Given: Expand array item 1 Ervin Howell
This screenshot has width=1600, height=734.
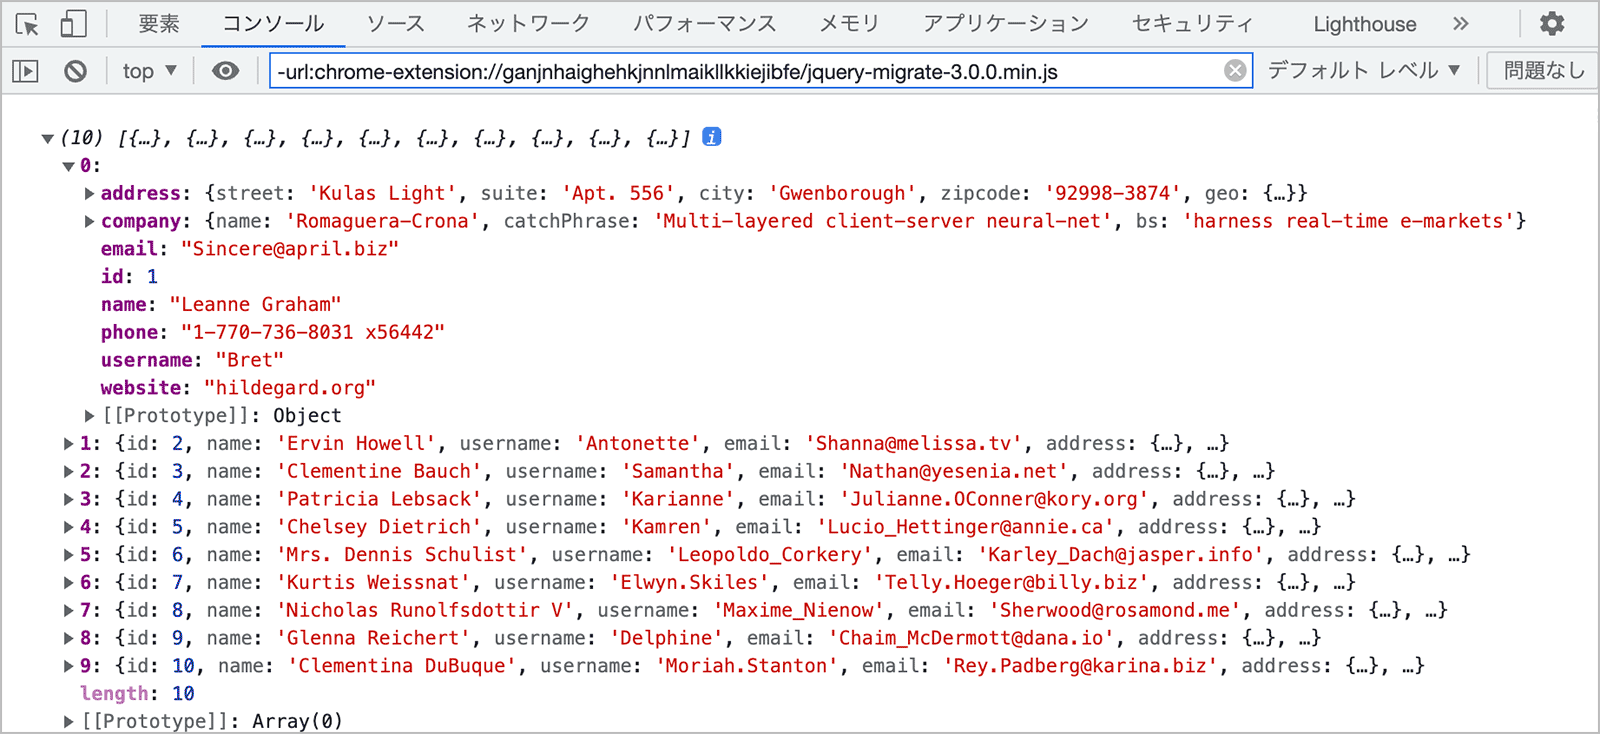Looking at the screenshot, I should [69, 444].
